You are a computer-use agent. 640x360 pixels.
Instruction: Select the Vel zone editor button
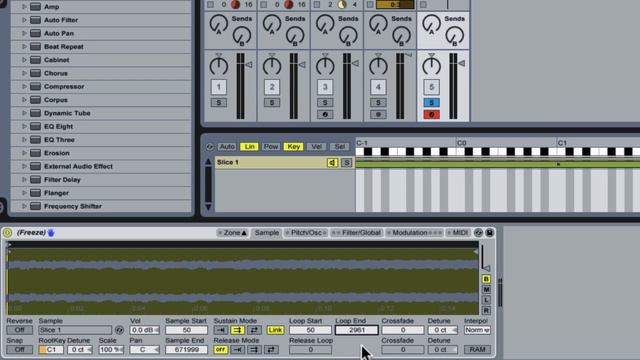(x=316, y=147)
